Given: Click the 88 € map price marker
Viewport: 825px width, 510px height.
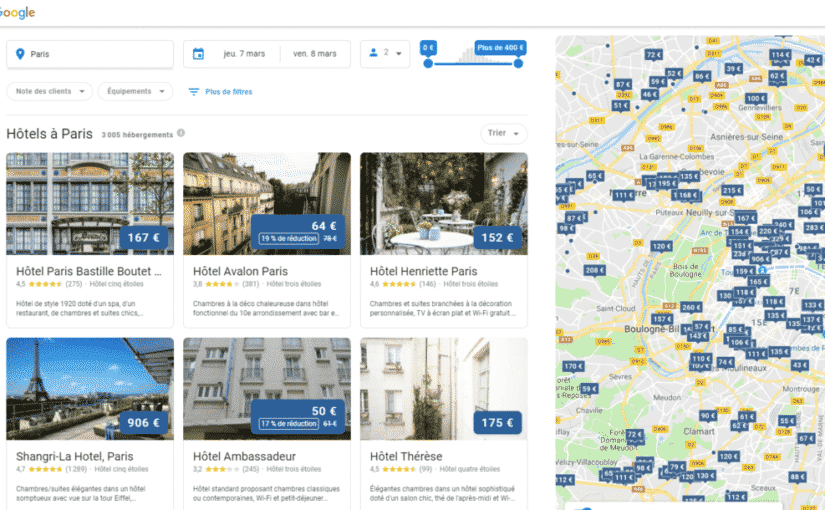Looking at the screenshot, I should click(x=798, y=477).
